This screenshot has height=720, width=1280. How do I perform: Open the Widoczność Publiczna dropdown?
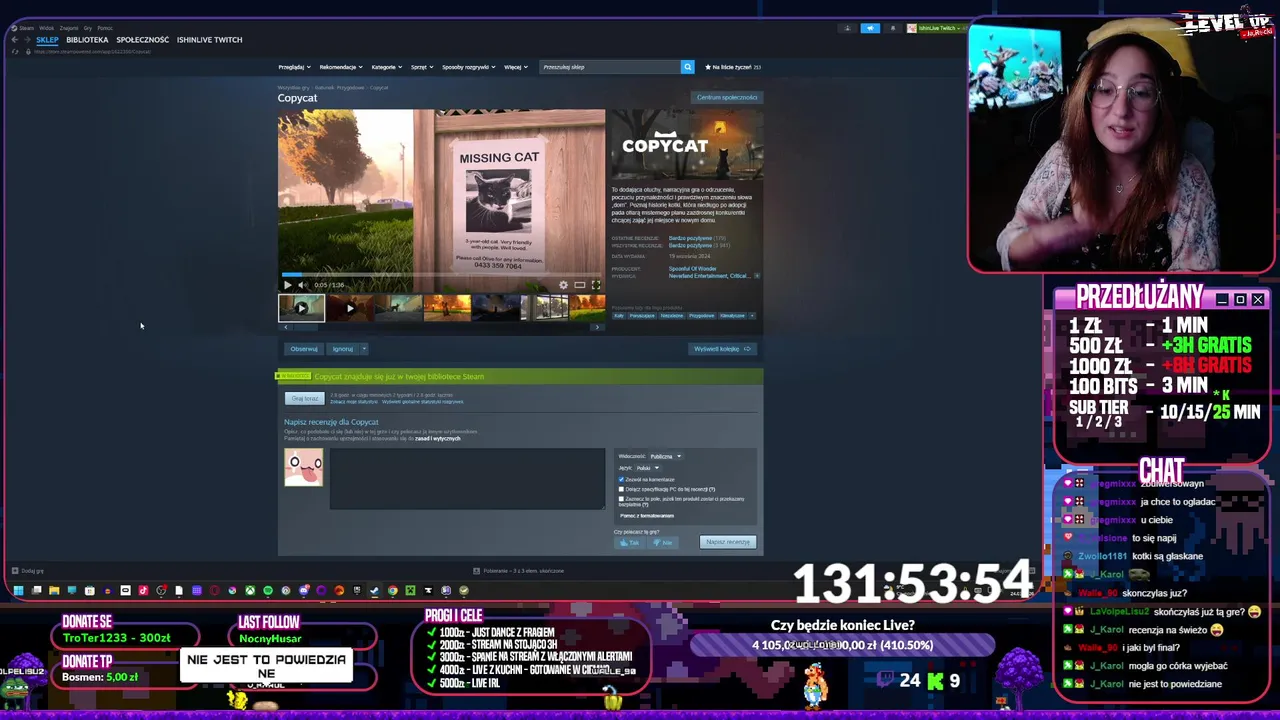click(x=665, y=456)
